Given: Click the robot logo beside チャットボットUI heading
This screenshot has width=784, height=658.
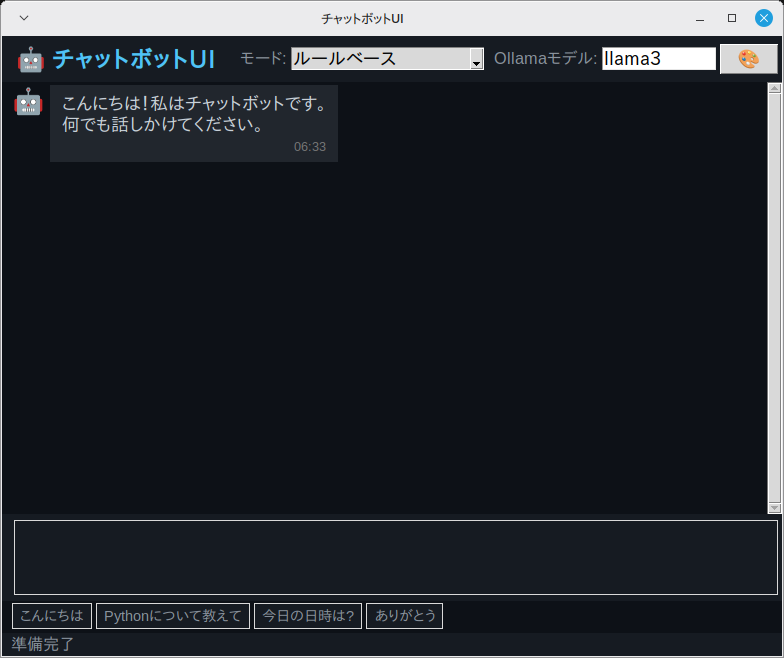Looking at the screenshot, I should [x=31, y=60].
